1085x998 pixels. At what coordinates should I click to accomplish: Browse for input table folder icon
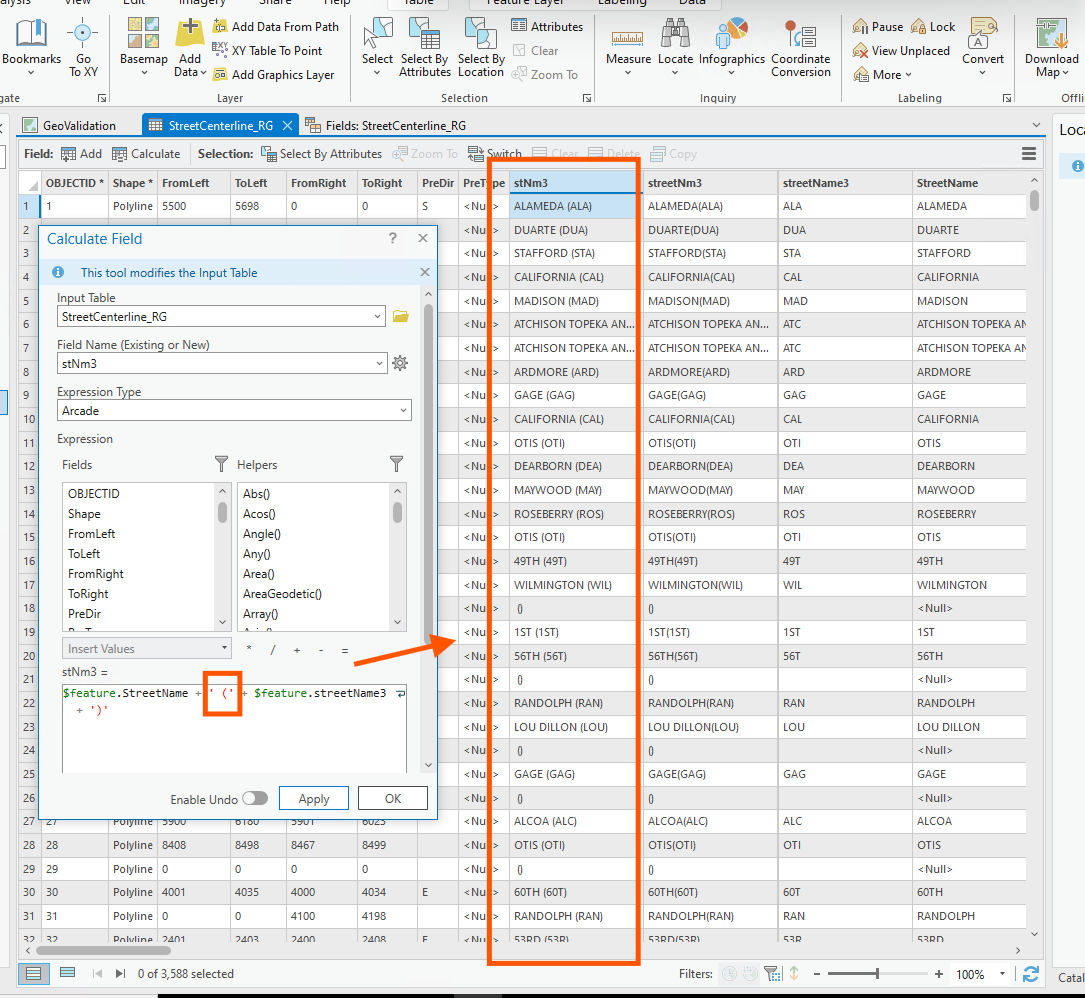[x=401, y=316]
